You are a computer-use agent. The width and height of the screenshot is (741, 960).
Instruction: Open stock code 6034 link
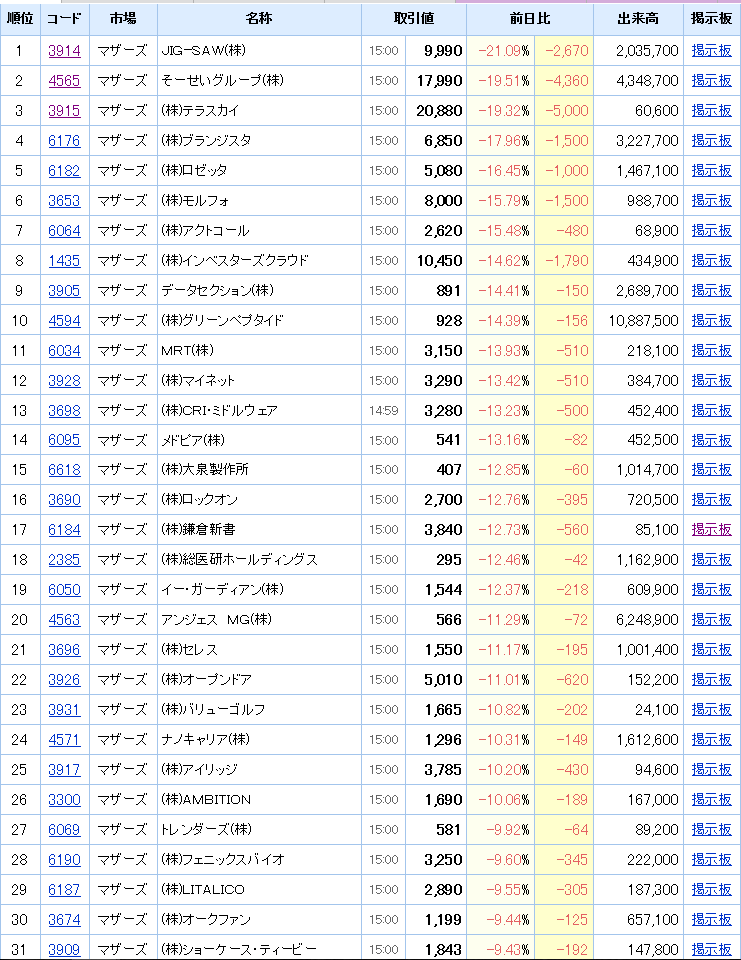pyautogui.click(x=64, y=351)
